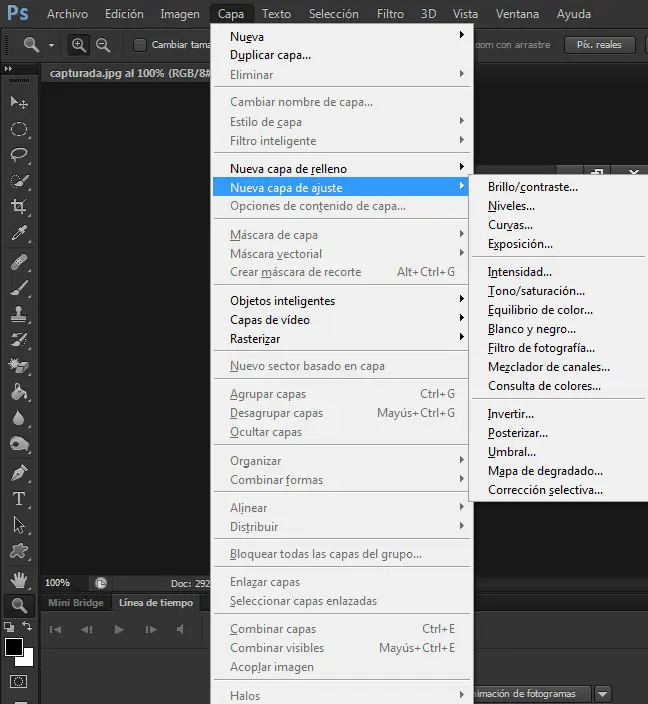Step to next frame in timeline

[x=151, y=629]
